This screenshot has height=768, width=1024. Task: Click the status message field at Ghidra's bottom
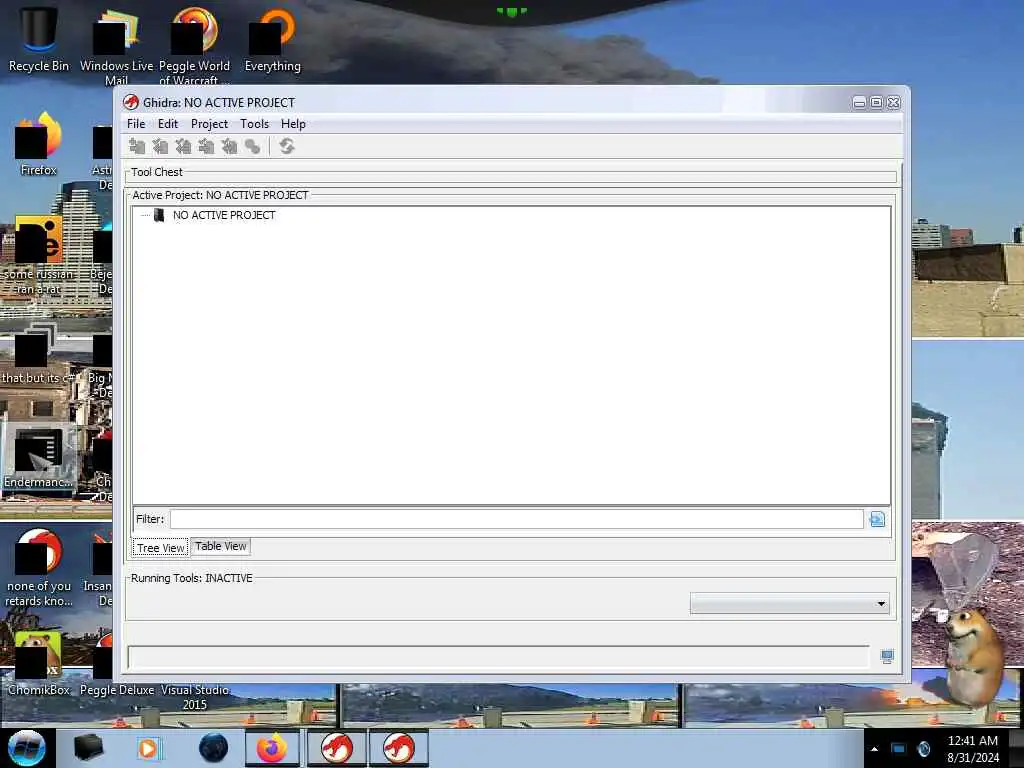(498, 657)
